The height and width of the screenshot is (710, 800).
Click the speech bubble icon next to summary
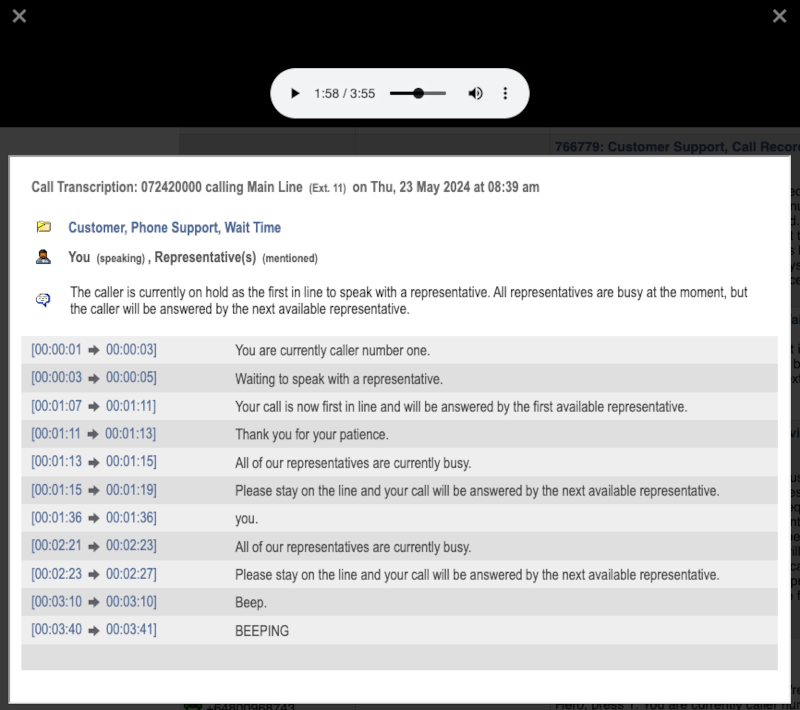(x=43, y=300)
